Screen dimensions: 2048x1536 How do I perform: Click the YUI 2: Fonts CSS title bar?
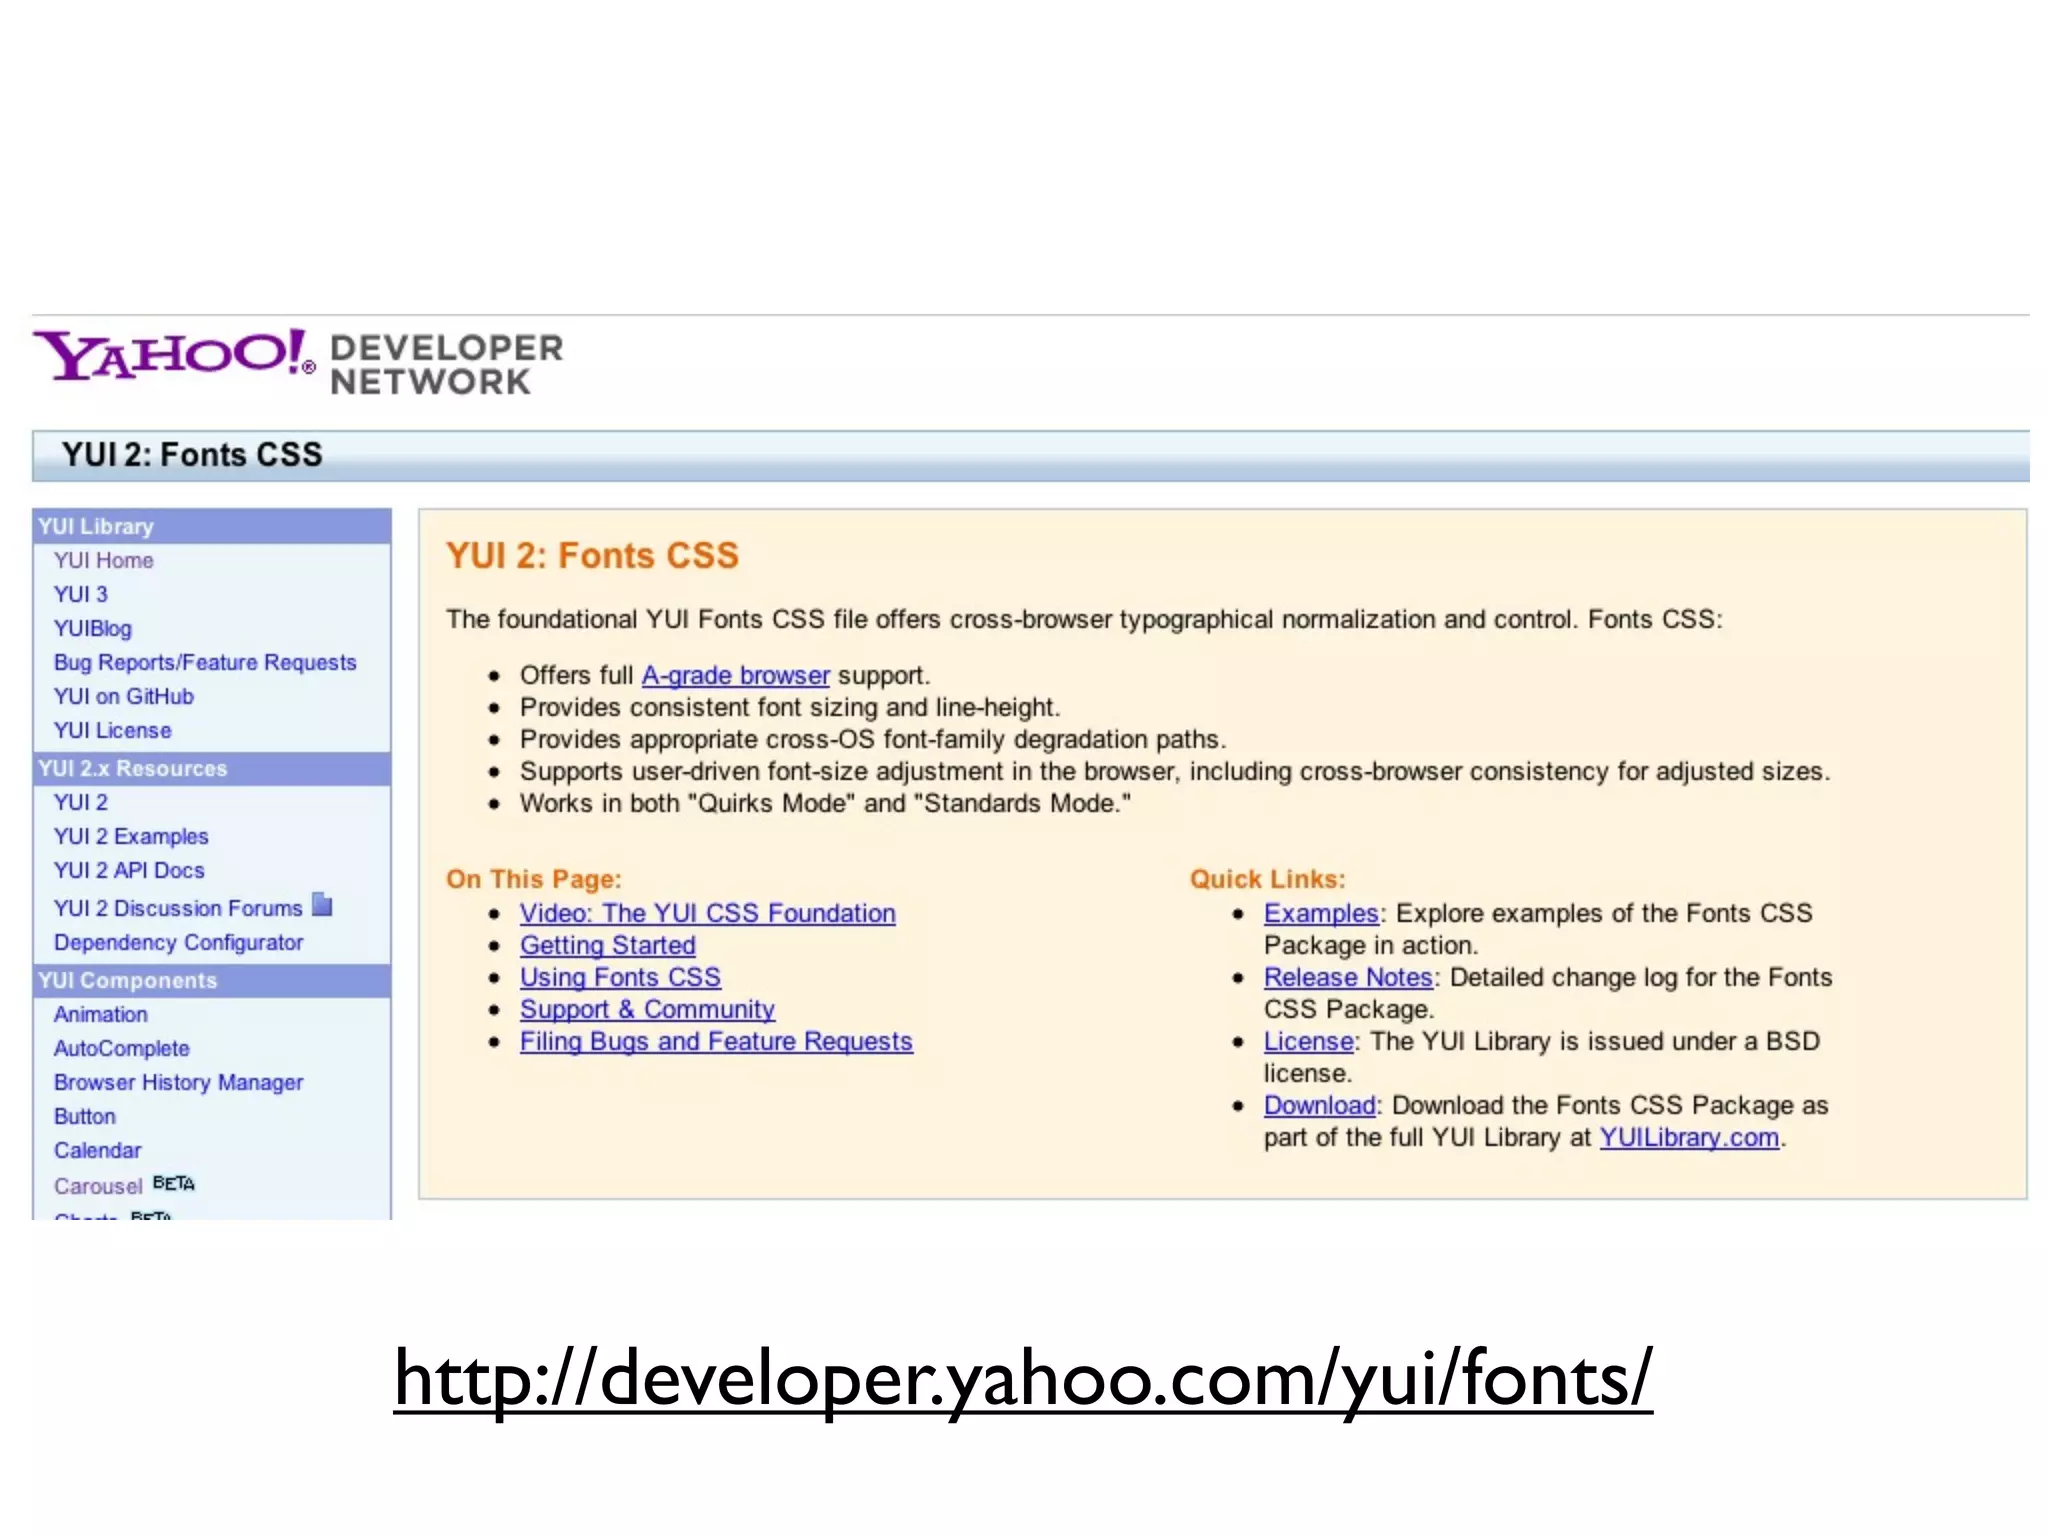[1030, 456]
